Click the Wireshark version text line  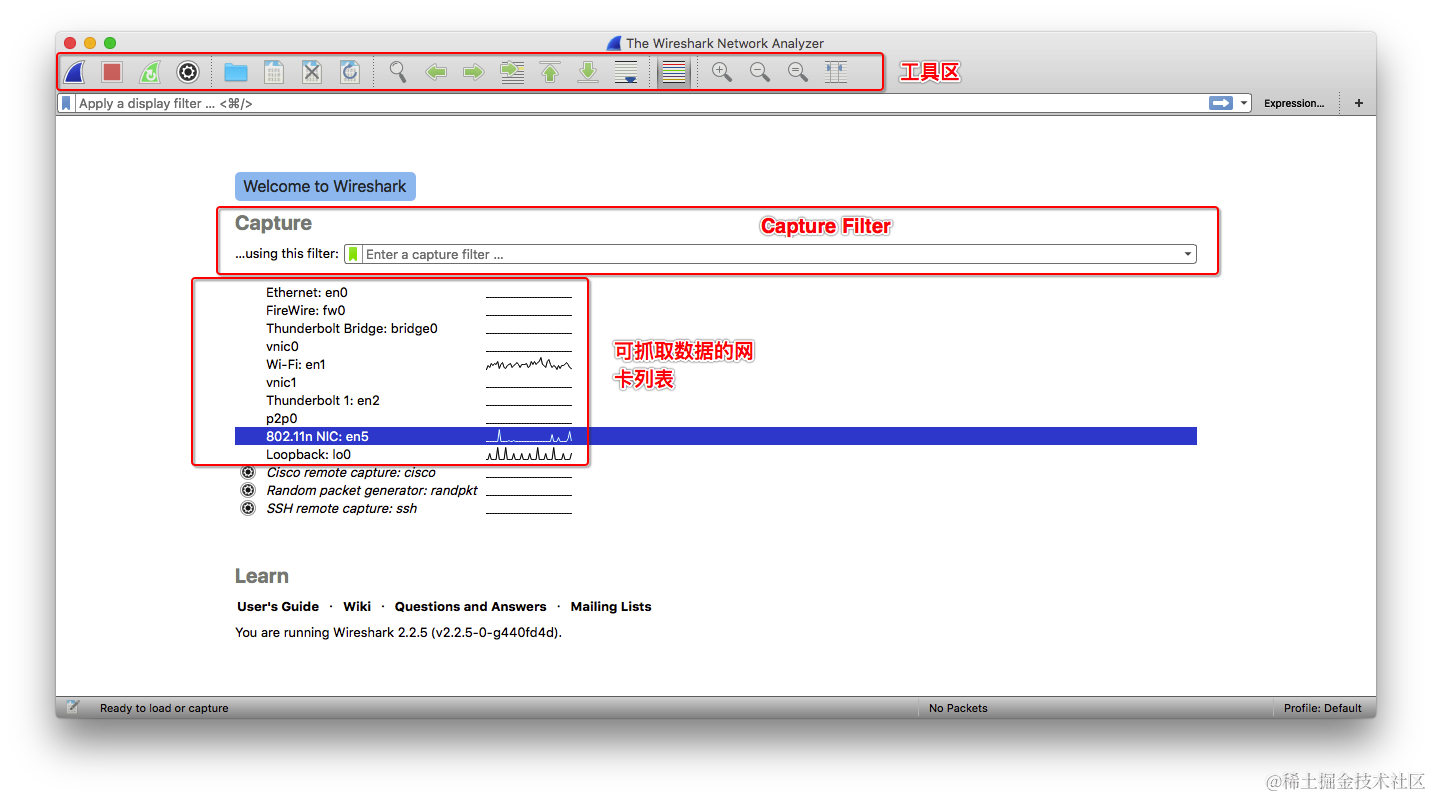click(398, 633)
